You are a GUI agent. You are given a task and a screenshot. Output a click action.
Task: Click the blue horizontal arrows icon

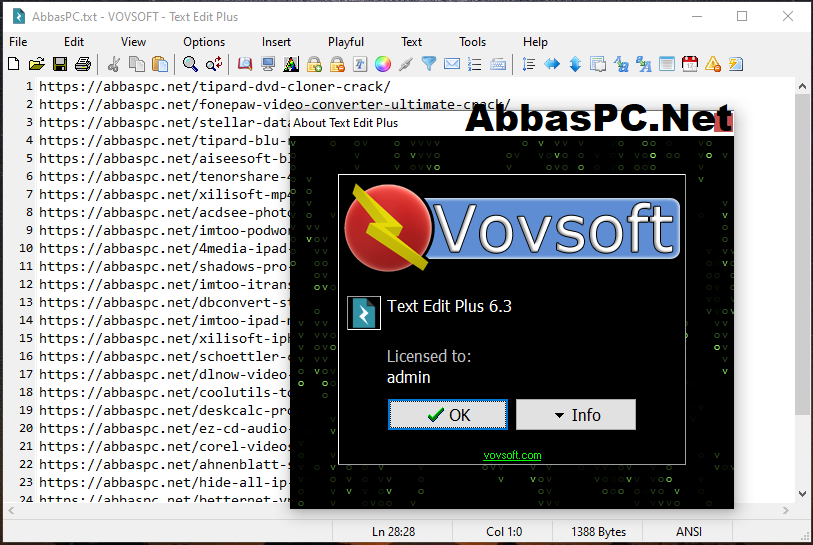552,64
